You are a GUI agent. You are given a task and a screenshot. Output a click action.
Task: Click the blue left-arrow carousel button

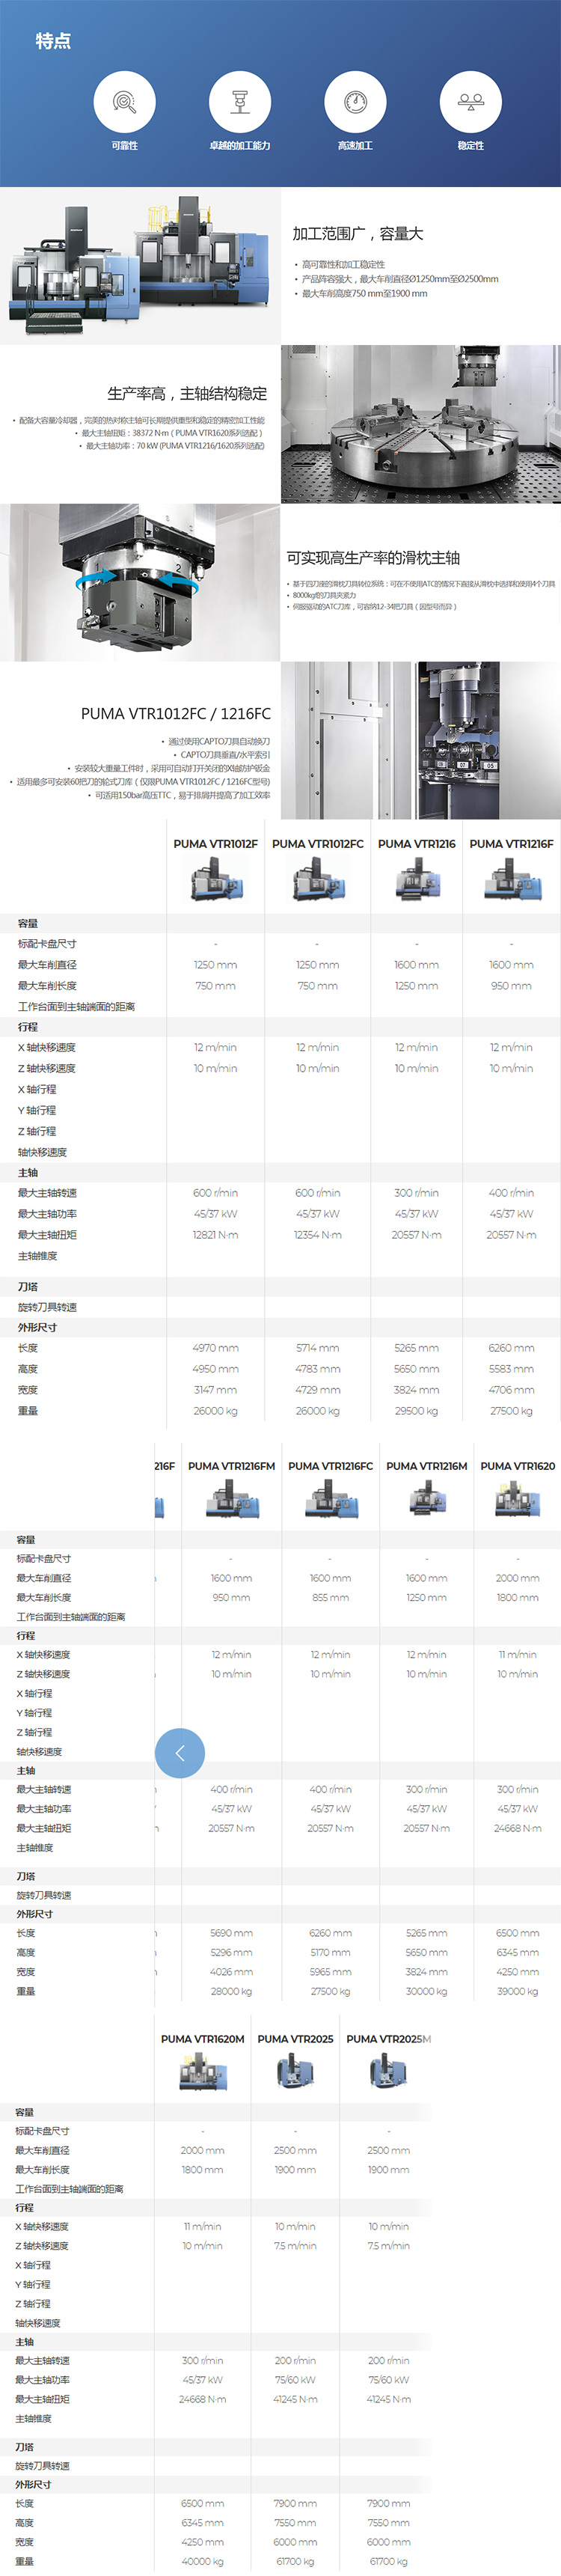tap(180, 1752)
